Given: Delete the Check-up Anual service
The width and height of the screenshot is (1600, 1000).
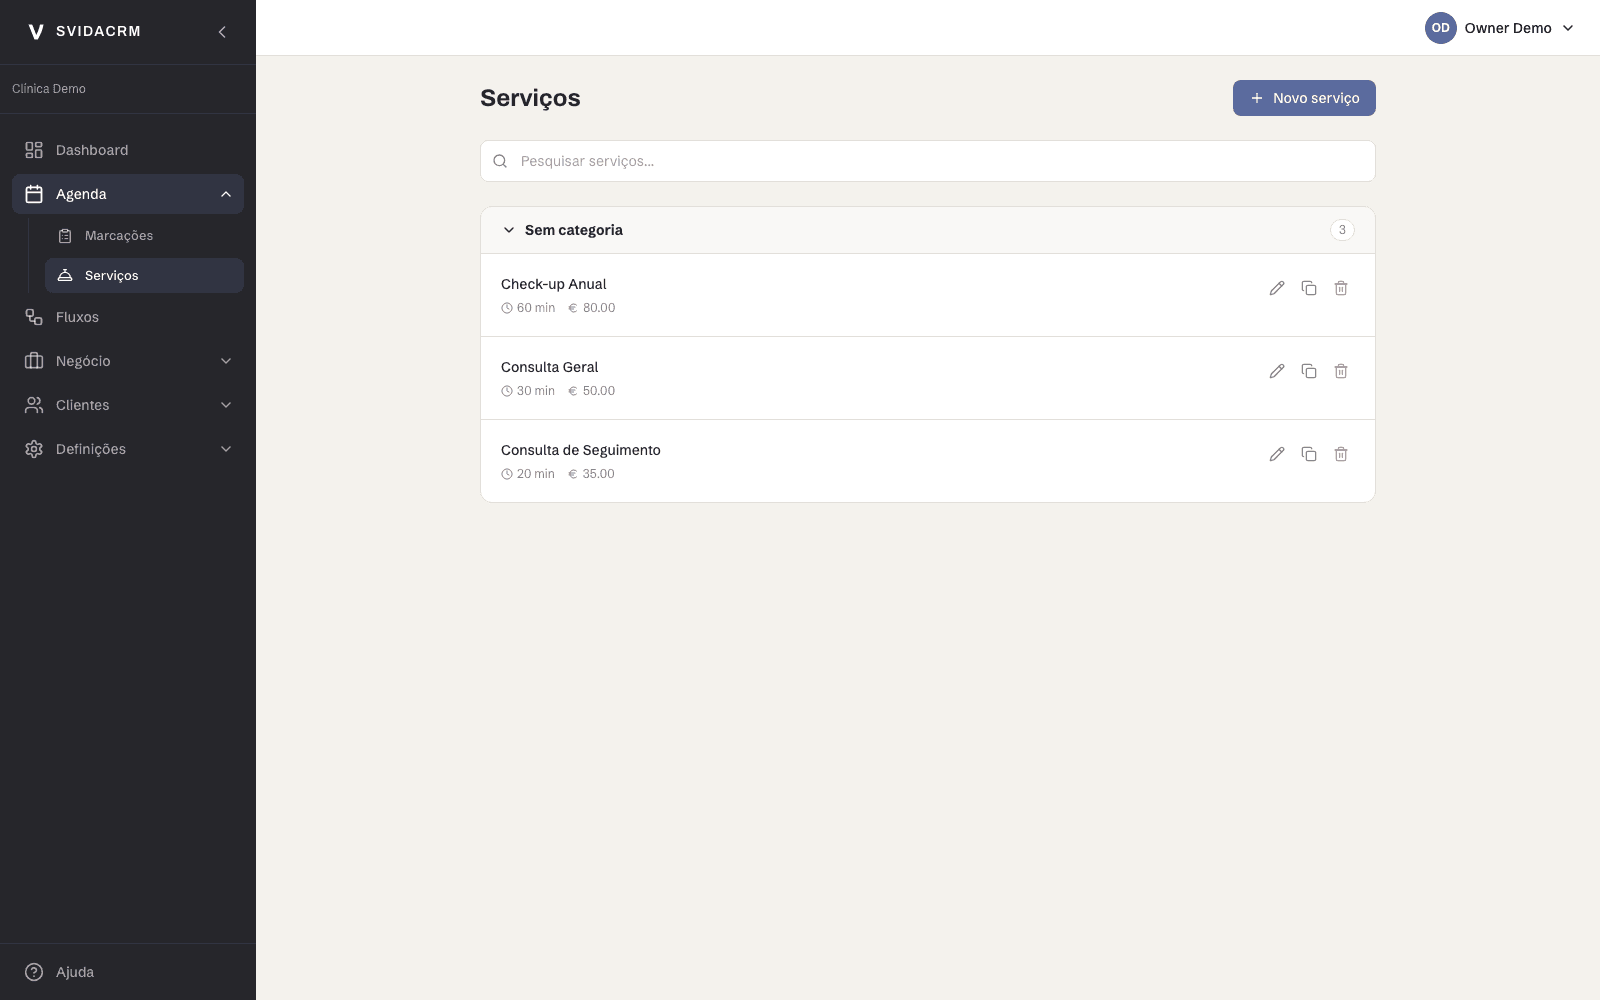Looking at the screenshot, I should click(1341, 288).
